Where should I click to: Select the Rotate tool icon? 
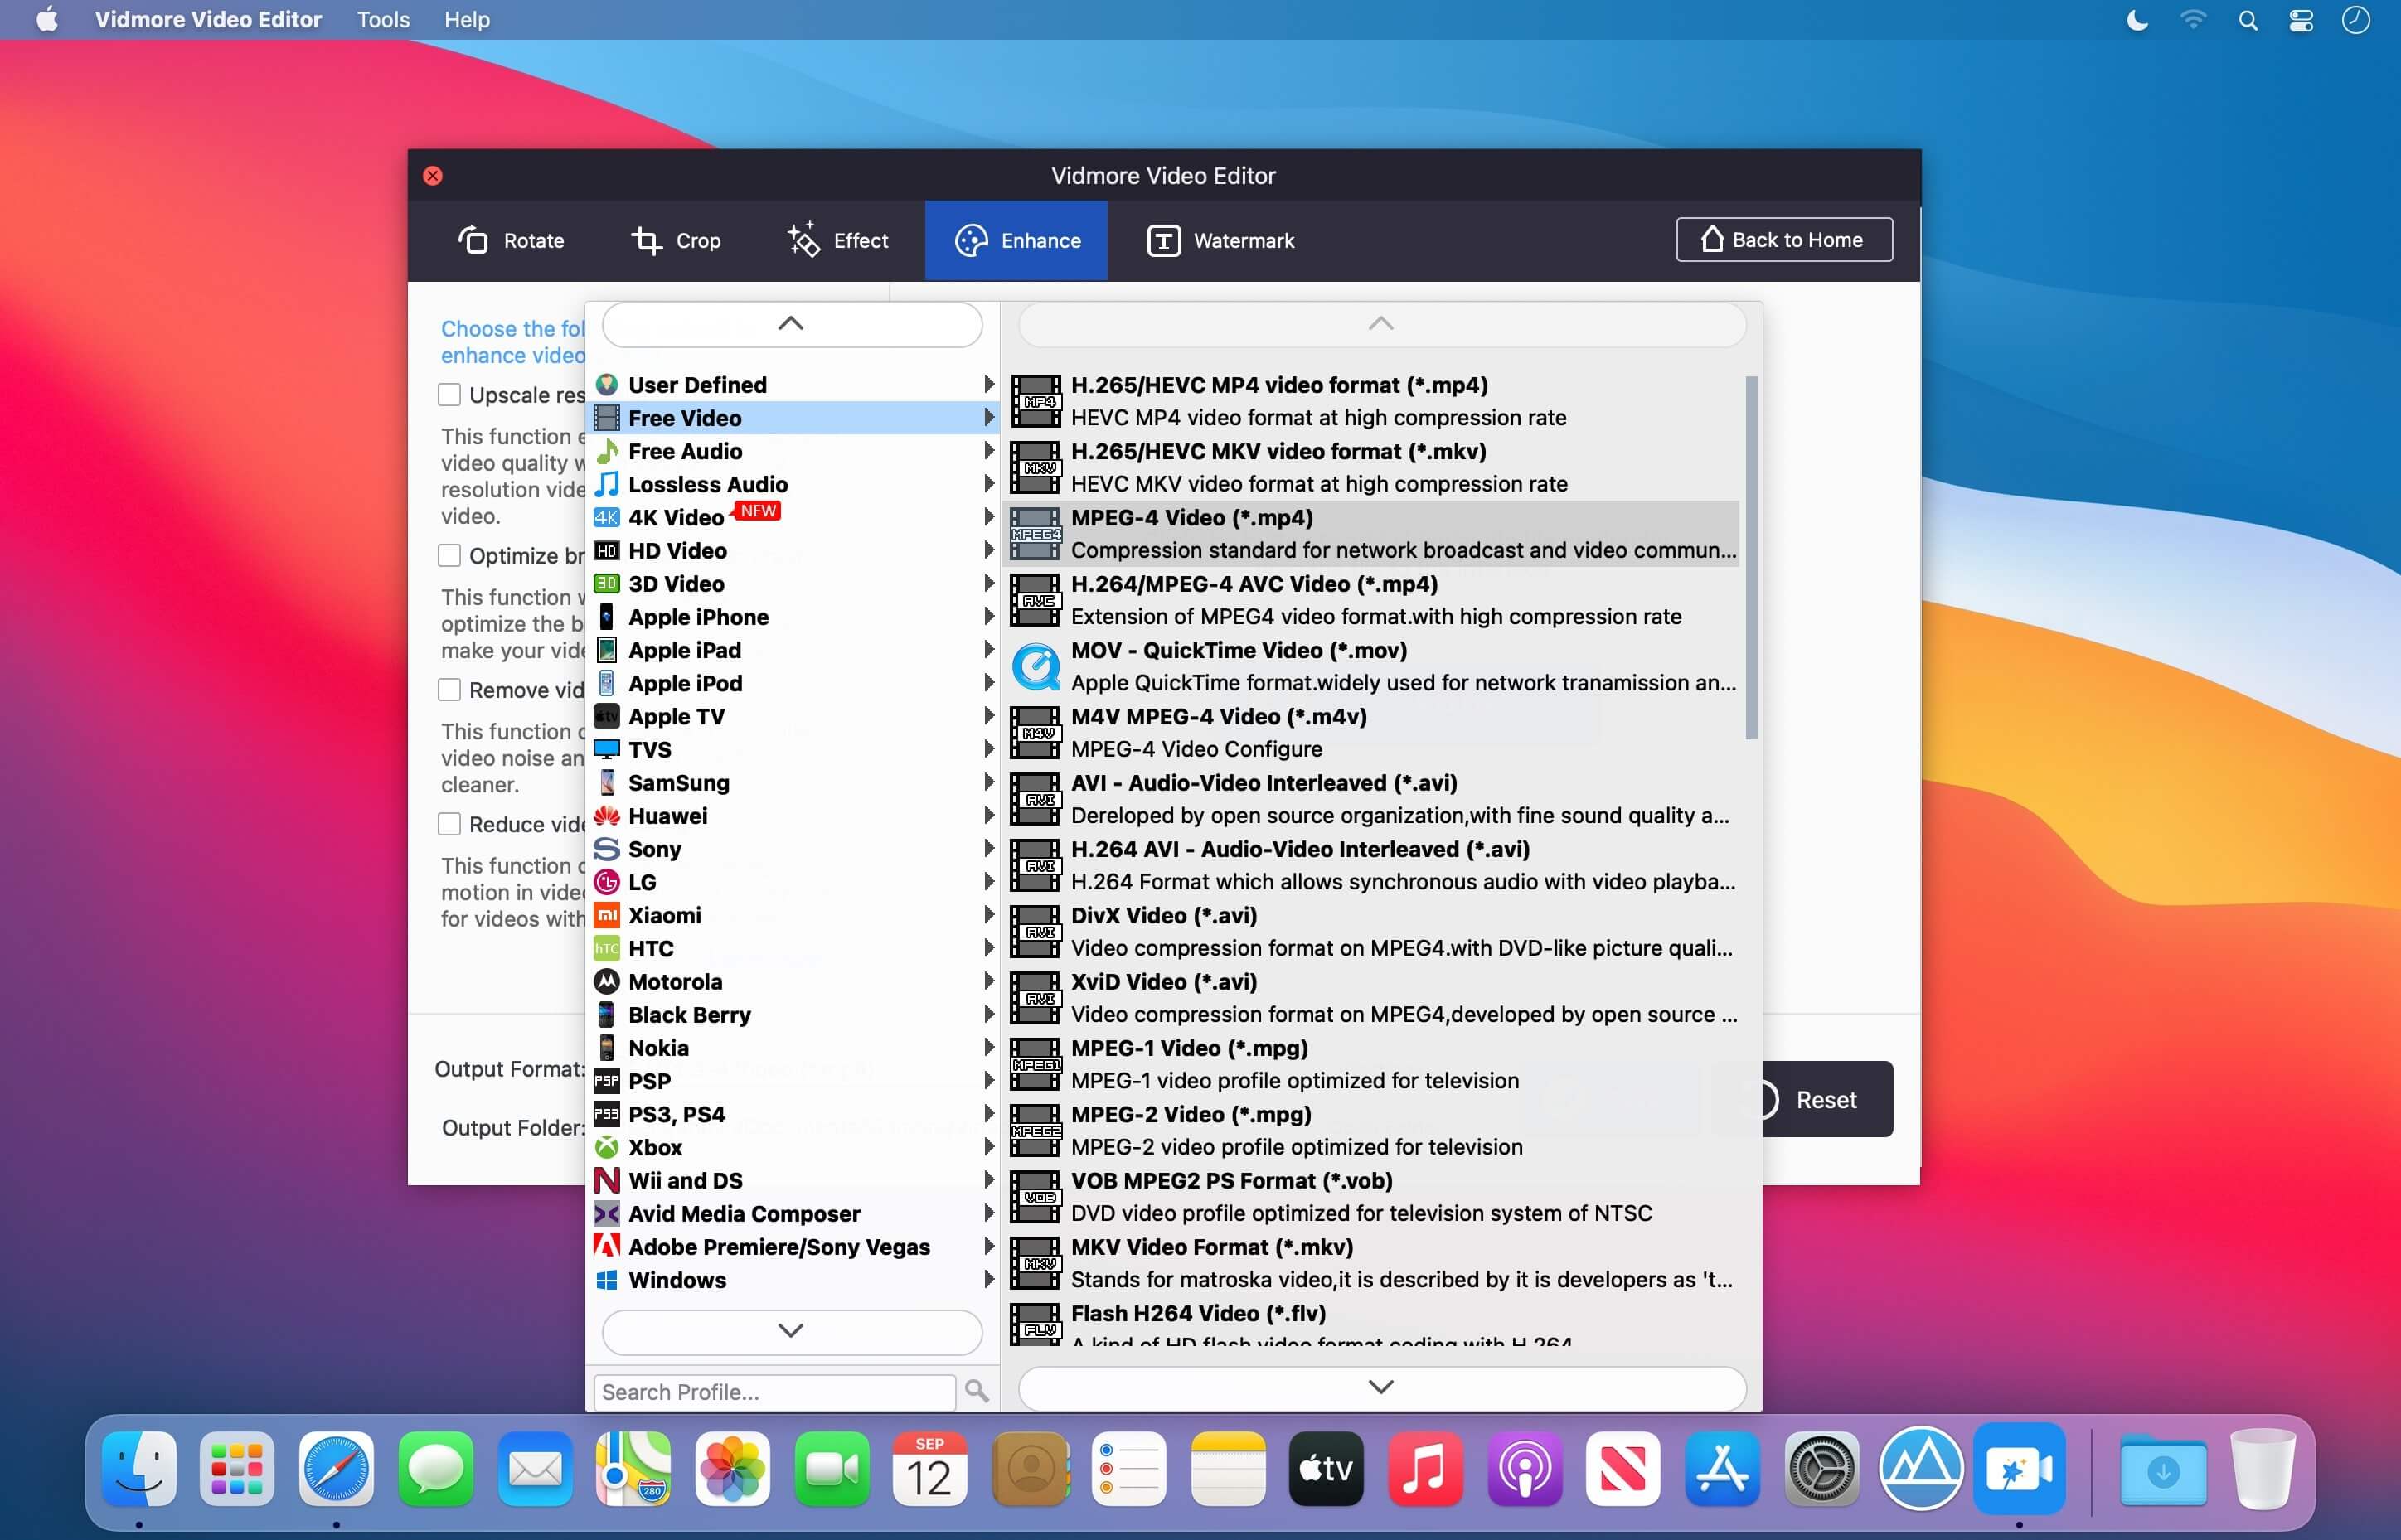pos(472,240)
